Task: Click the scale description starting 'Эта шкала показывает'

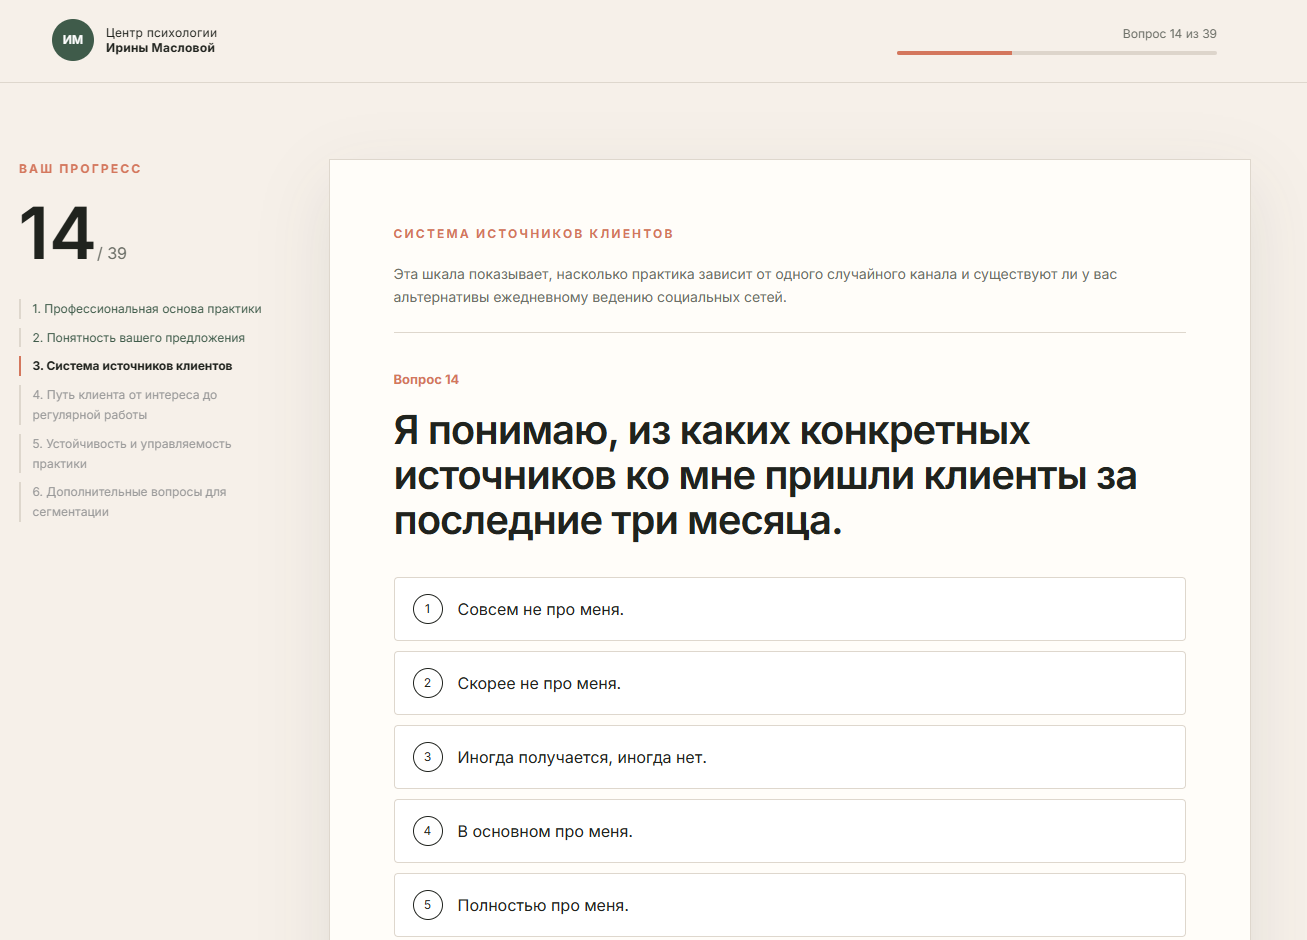Action: coord(755,286)
